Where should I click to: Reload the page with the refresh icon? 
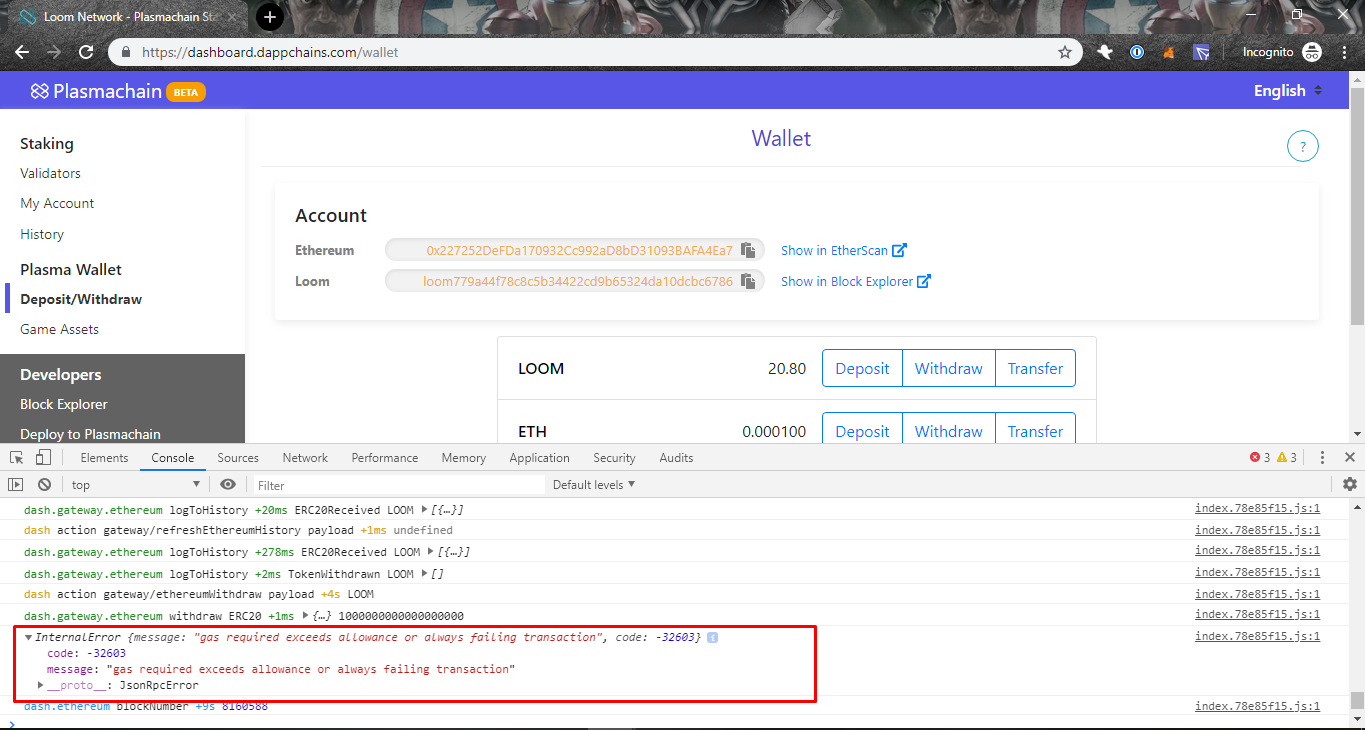[x=86, y=51]
